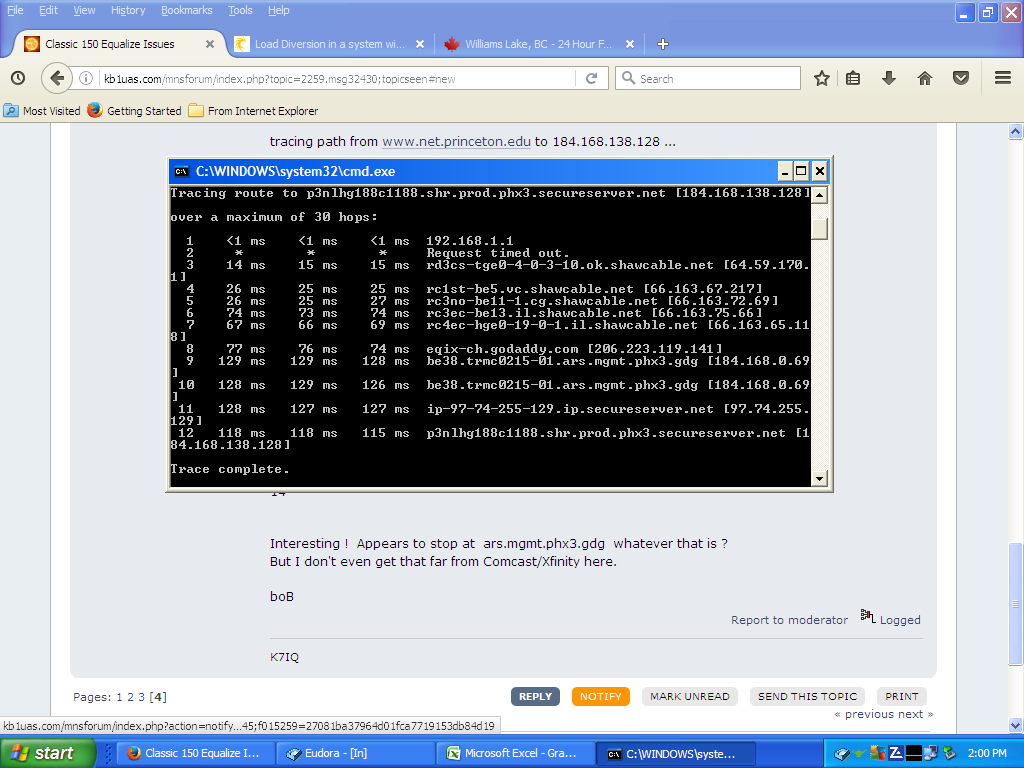
Task: Open the Bookmarks menu
Action: (187, 10)
